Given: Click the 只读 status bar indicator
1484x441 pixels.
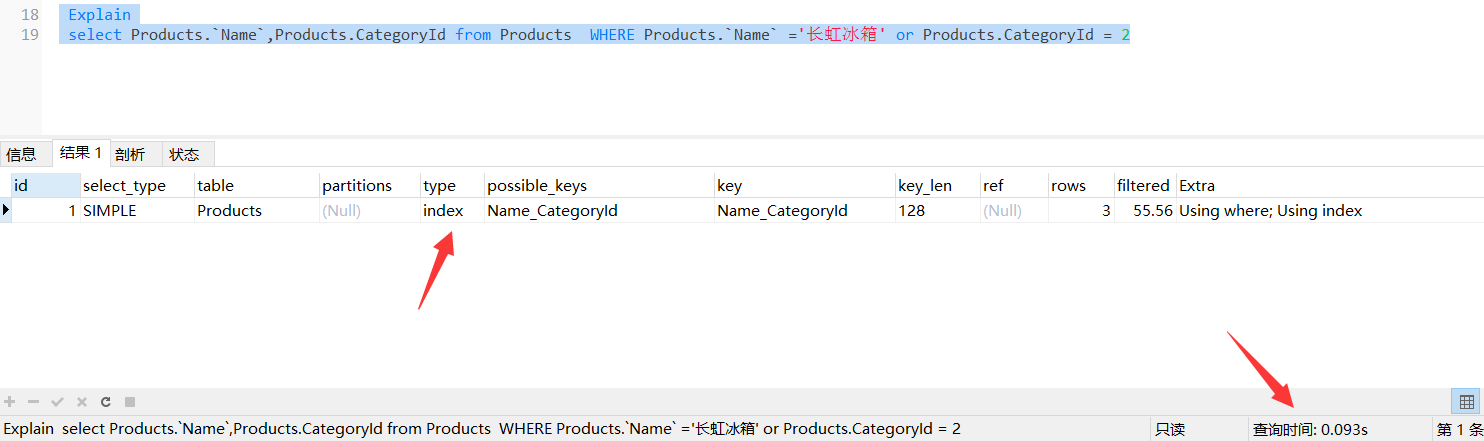Looking at the screenshot, I should pos(1170,429).
